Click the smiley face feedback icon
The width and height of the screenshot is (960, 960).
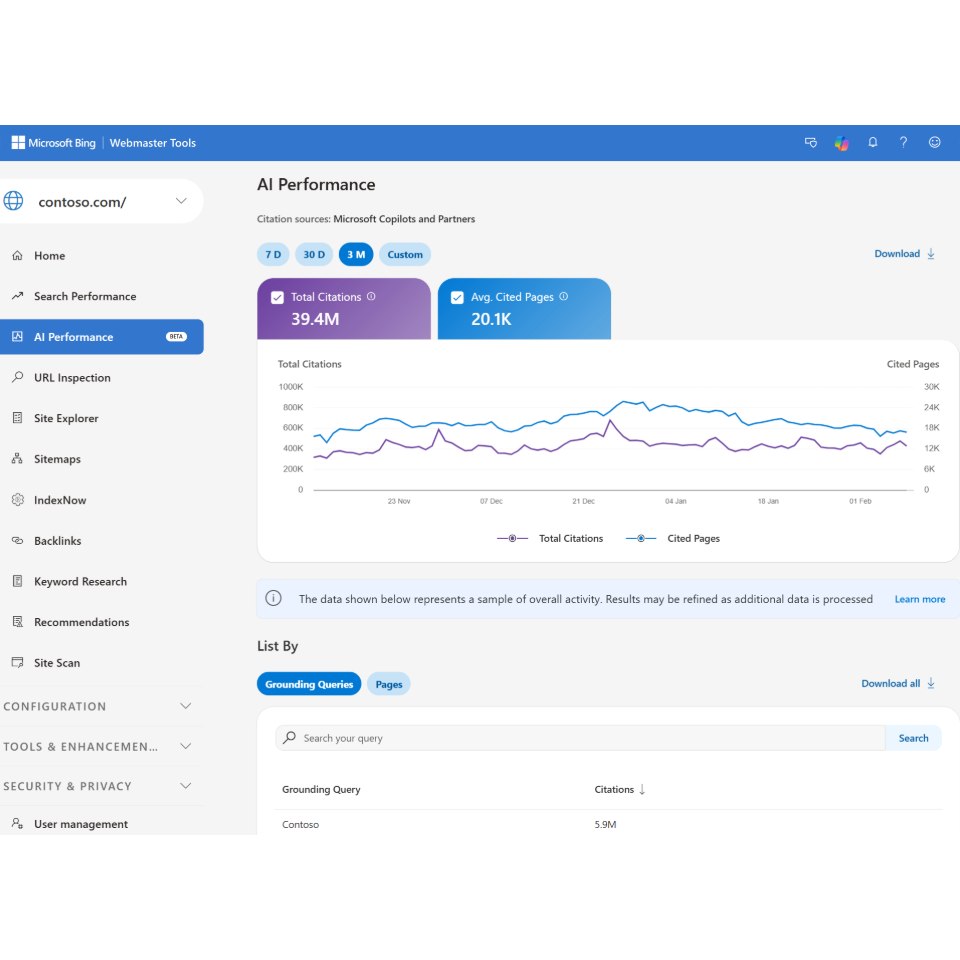point(934,143)
